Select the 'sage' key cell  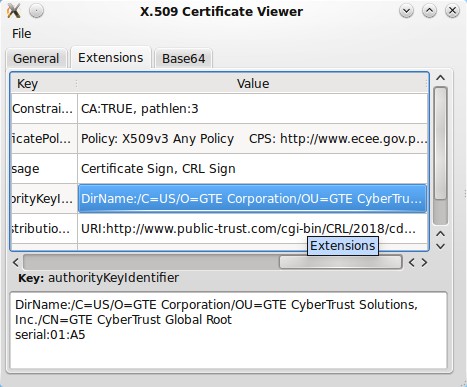pos(44,169)
